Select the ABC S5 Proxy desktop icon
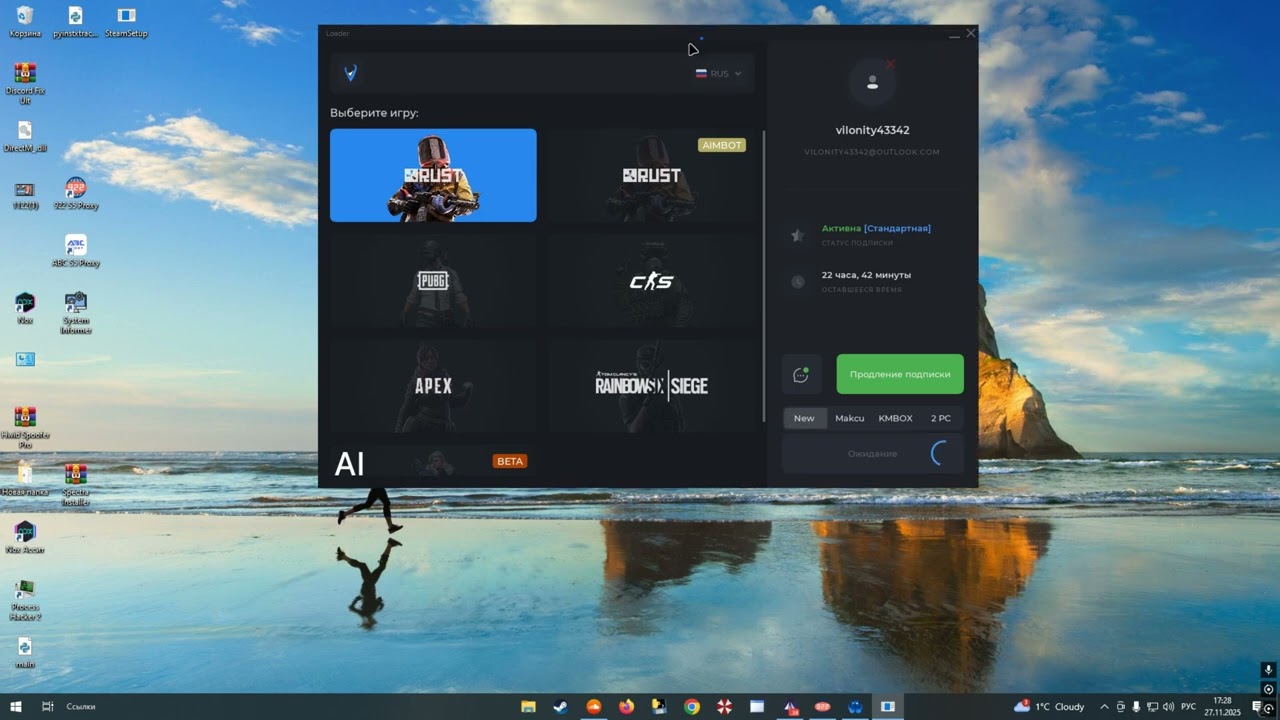This screenshot has width=1280, height=720. tap(75, 251)
